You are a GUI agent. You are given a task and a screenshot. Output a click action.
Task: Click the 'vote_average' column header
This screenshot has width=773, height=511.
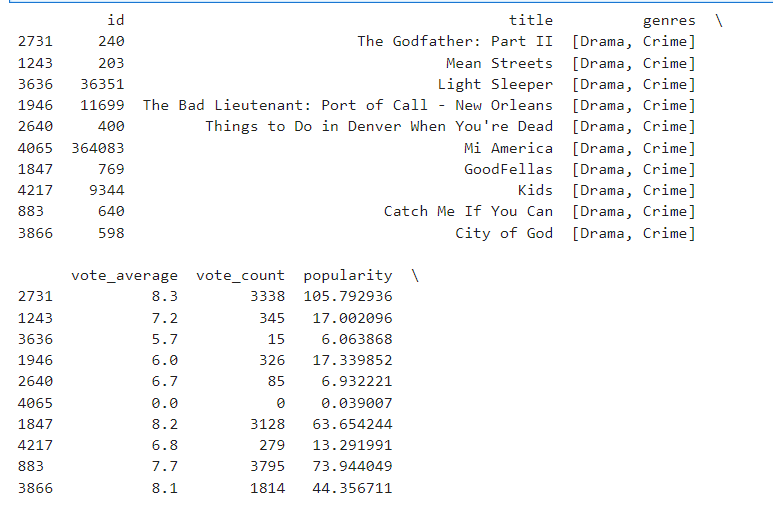tap(124, 275)
